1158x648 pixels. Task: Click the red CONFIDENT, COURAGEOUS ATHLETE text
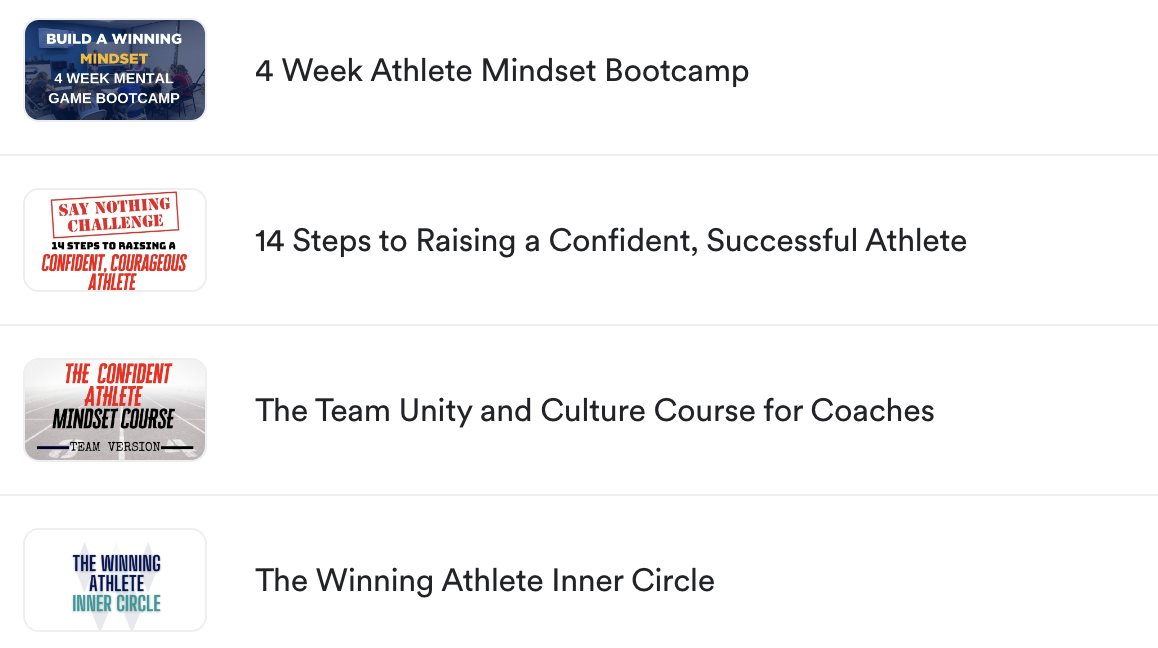pos(114,273)
